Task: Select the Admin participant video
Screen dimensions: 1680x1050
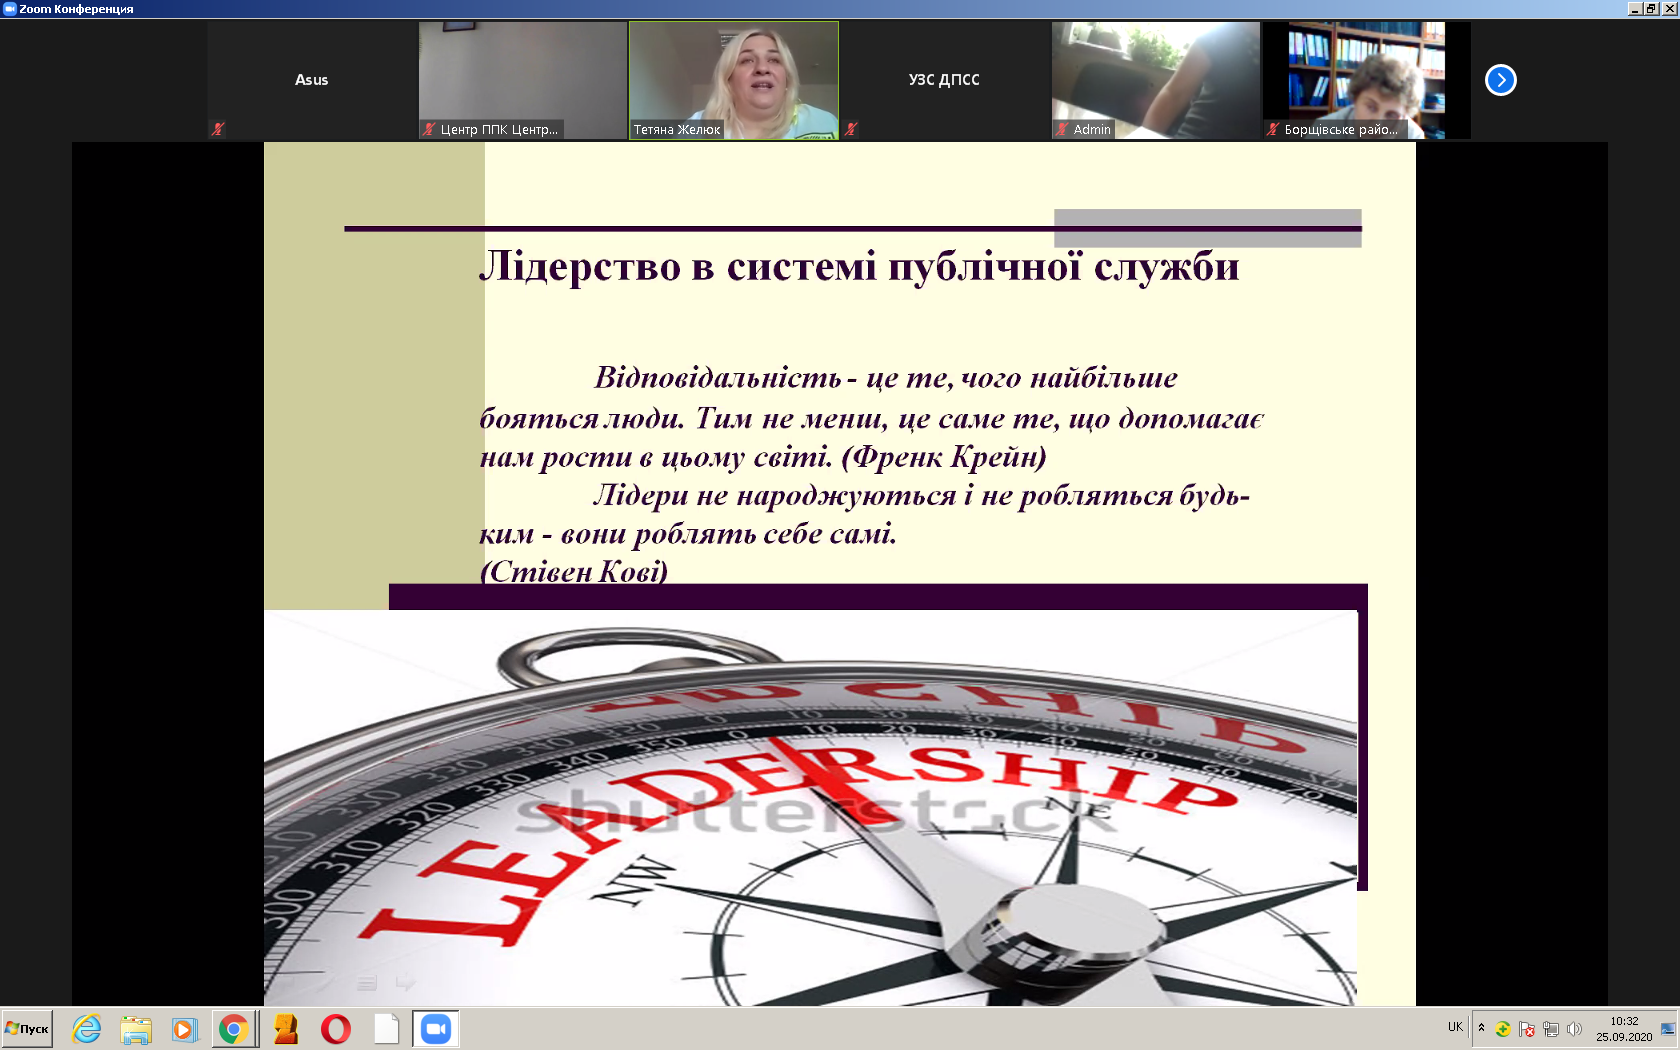Action: 1156,80
